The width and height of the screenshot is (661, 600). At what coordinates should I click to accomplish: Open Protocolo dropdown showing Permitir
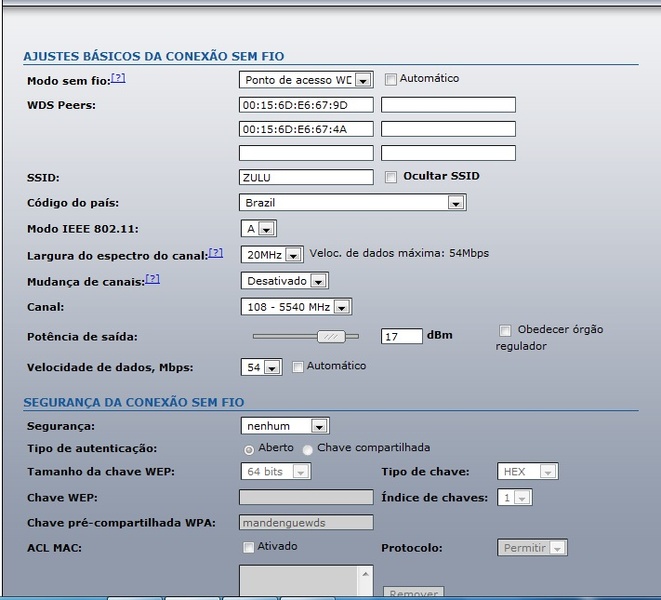(532, 548)
